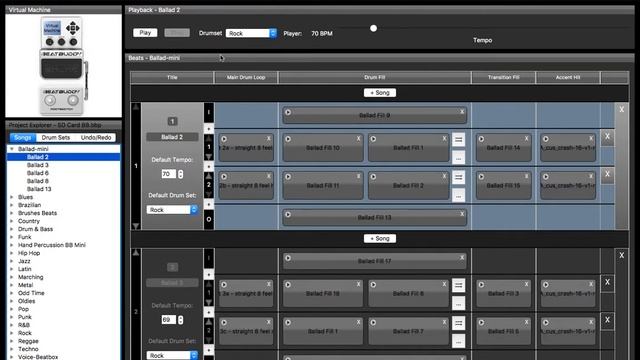Open more options for Ballad 2 part 1 fills
The image size is (640, 360).
pyautogui.click(x=458, y=158)
